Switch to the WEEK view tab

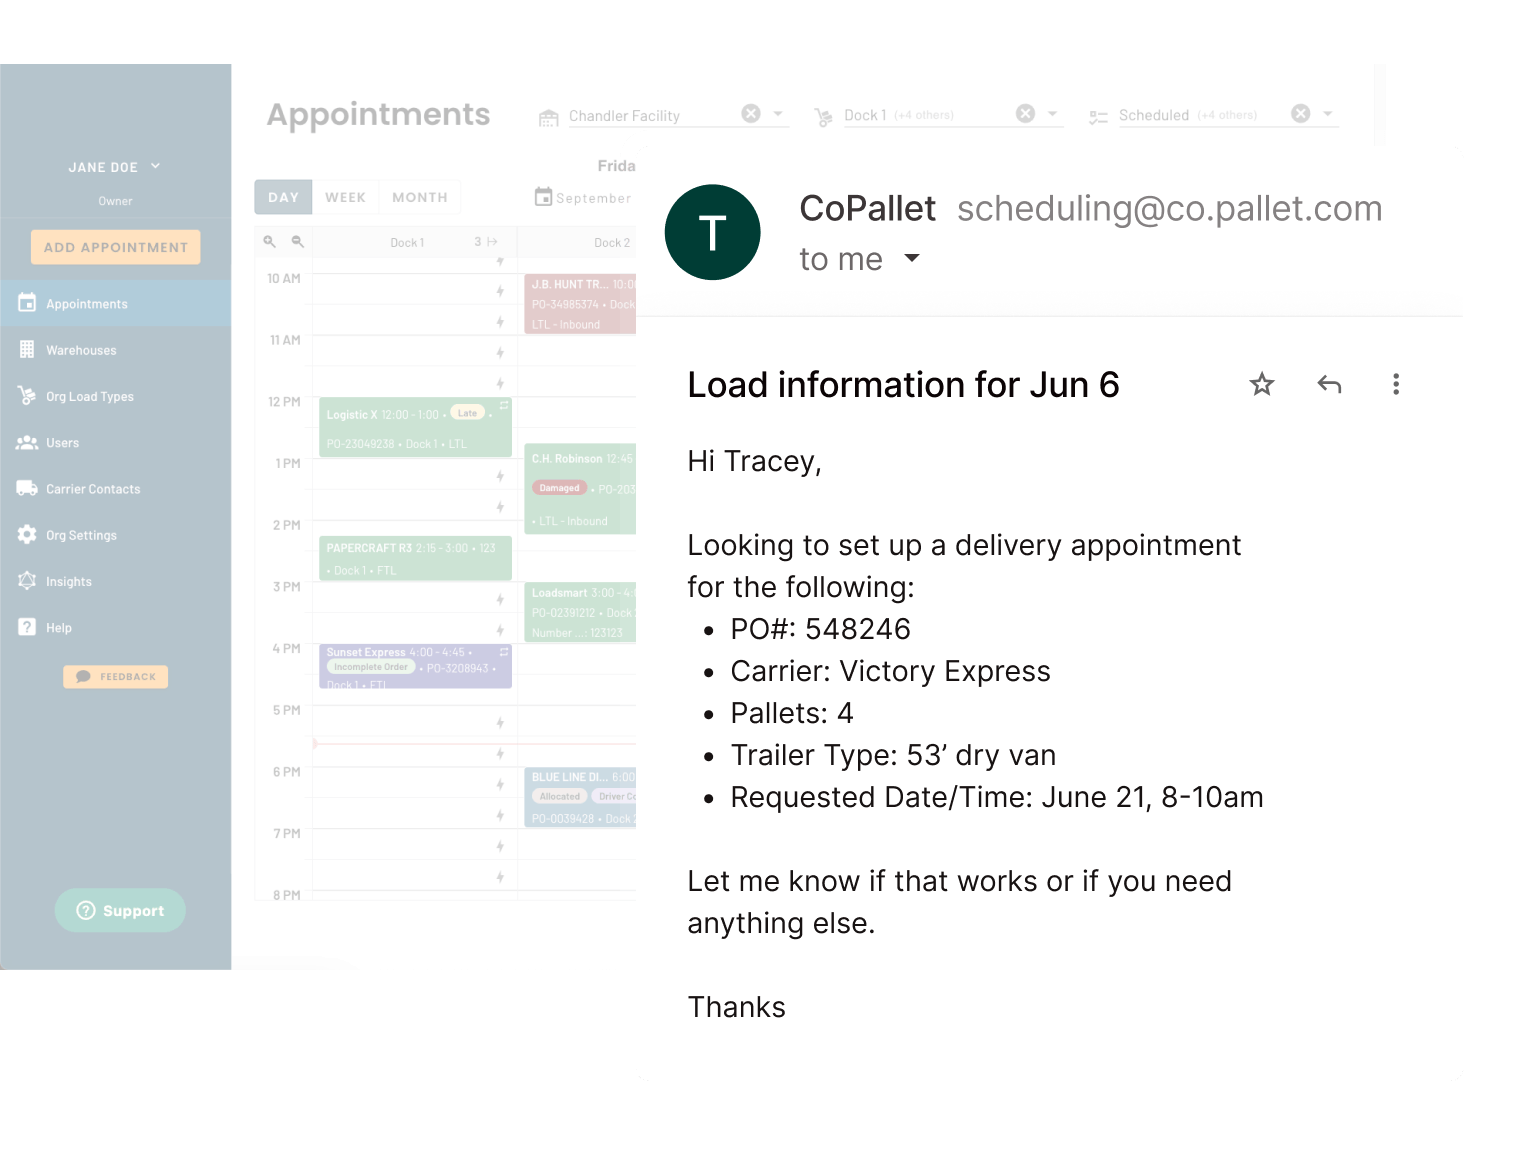(x=345, y=197)
